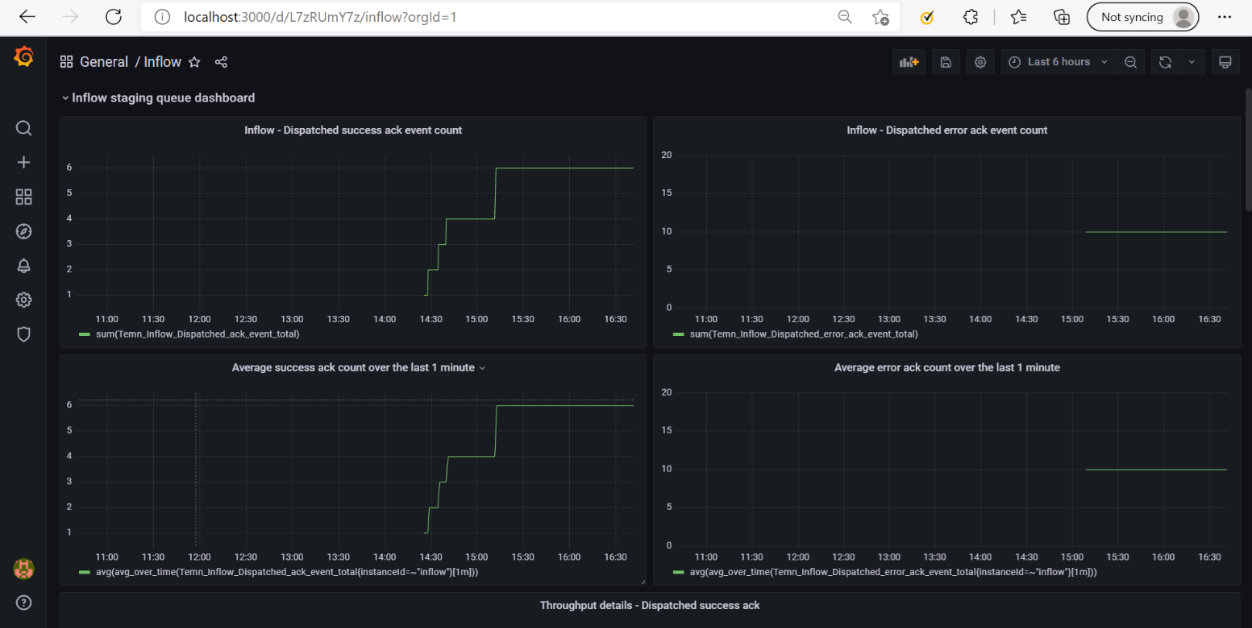Open the Configuration gear in sidebar
Screen dimensions: 1252x628
(x=24, y=300)
